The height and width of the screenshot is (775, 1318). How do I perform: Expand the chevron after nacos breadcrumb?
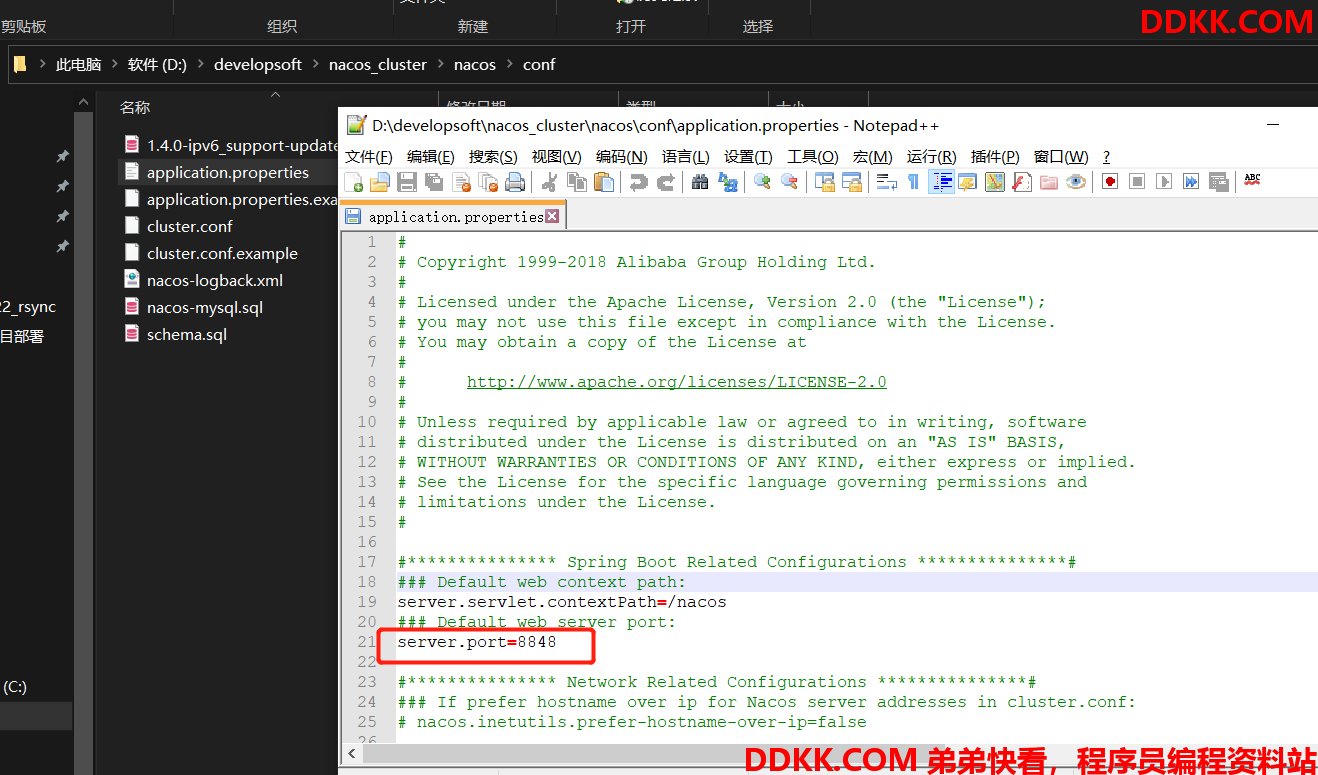click(509, 64)
